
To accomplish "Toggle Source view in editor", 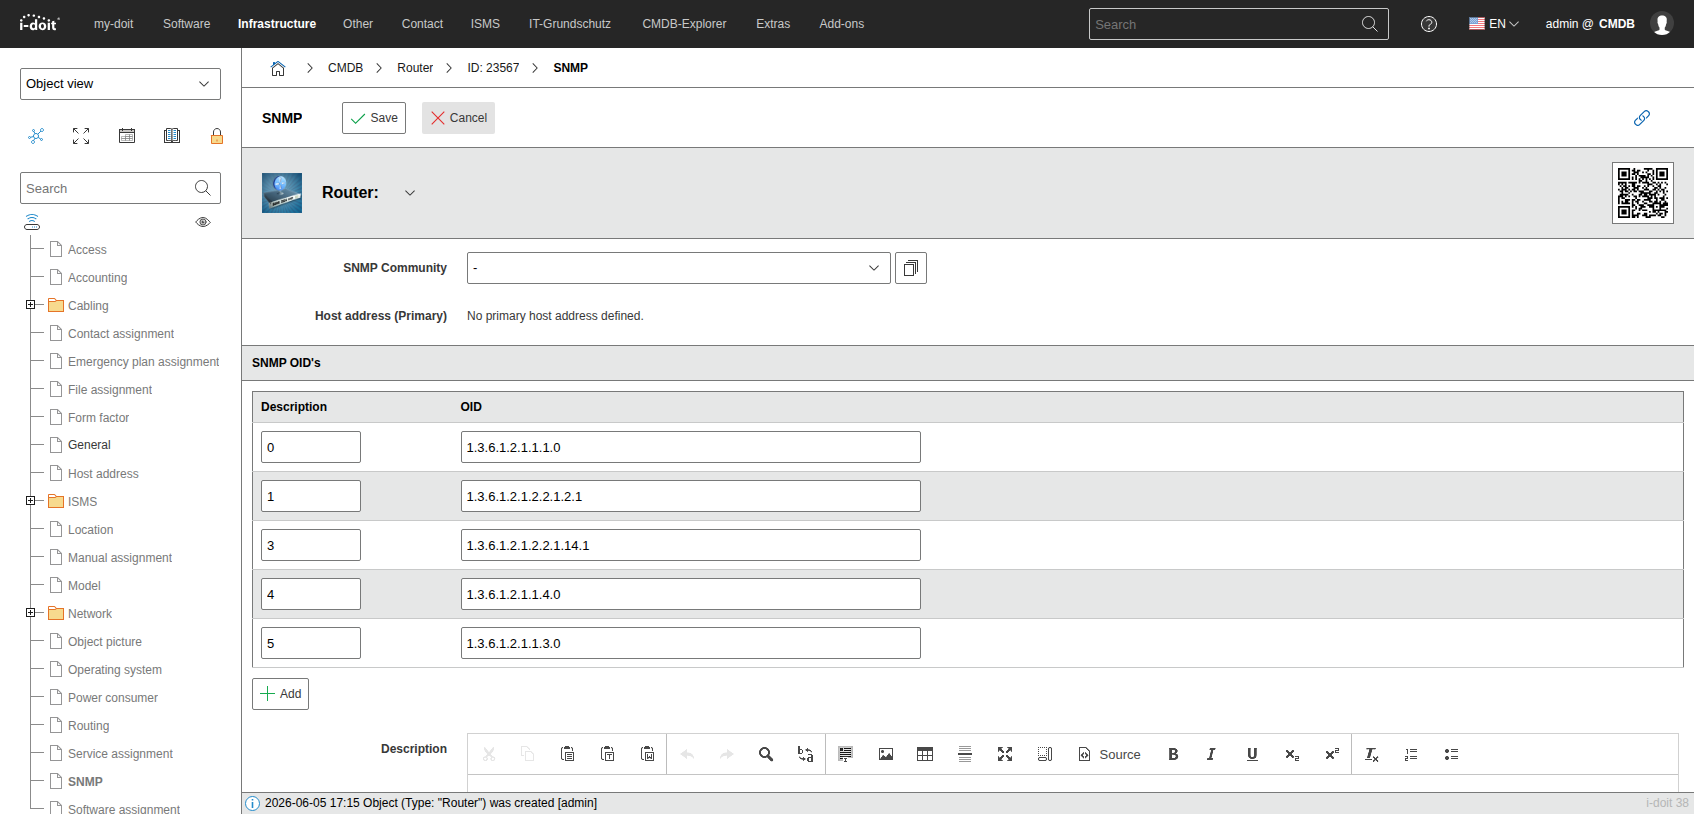I will 1109,754.
